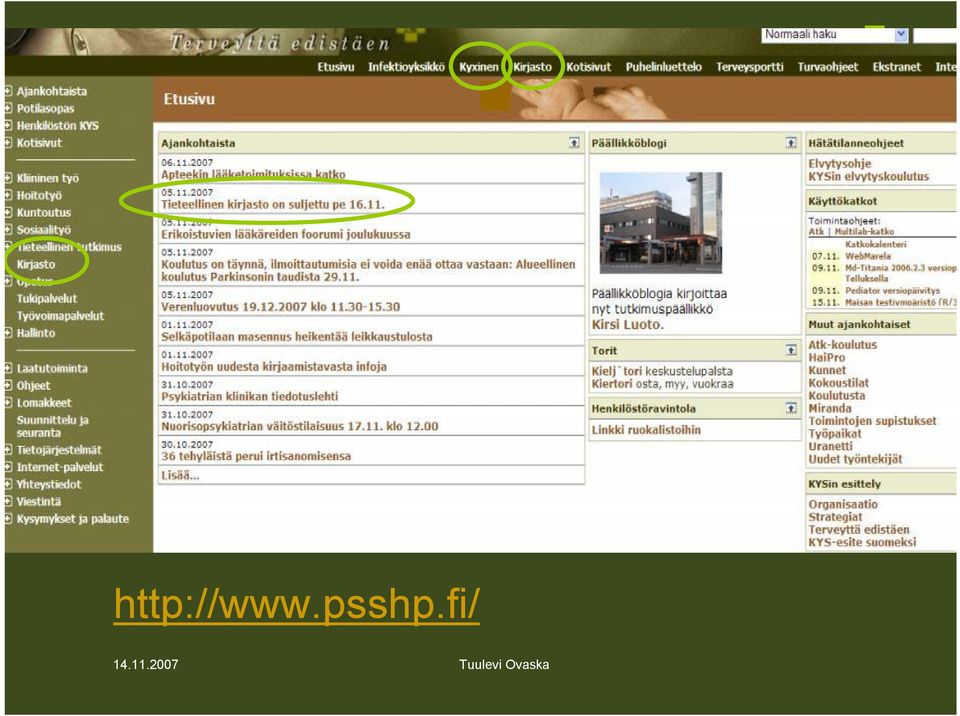Open Ekstranet in the top navigation
The width and height of the screenshot is (960, 716).
[x=896, y=67]
